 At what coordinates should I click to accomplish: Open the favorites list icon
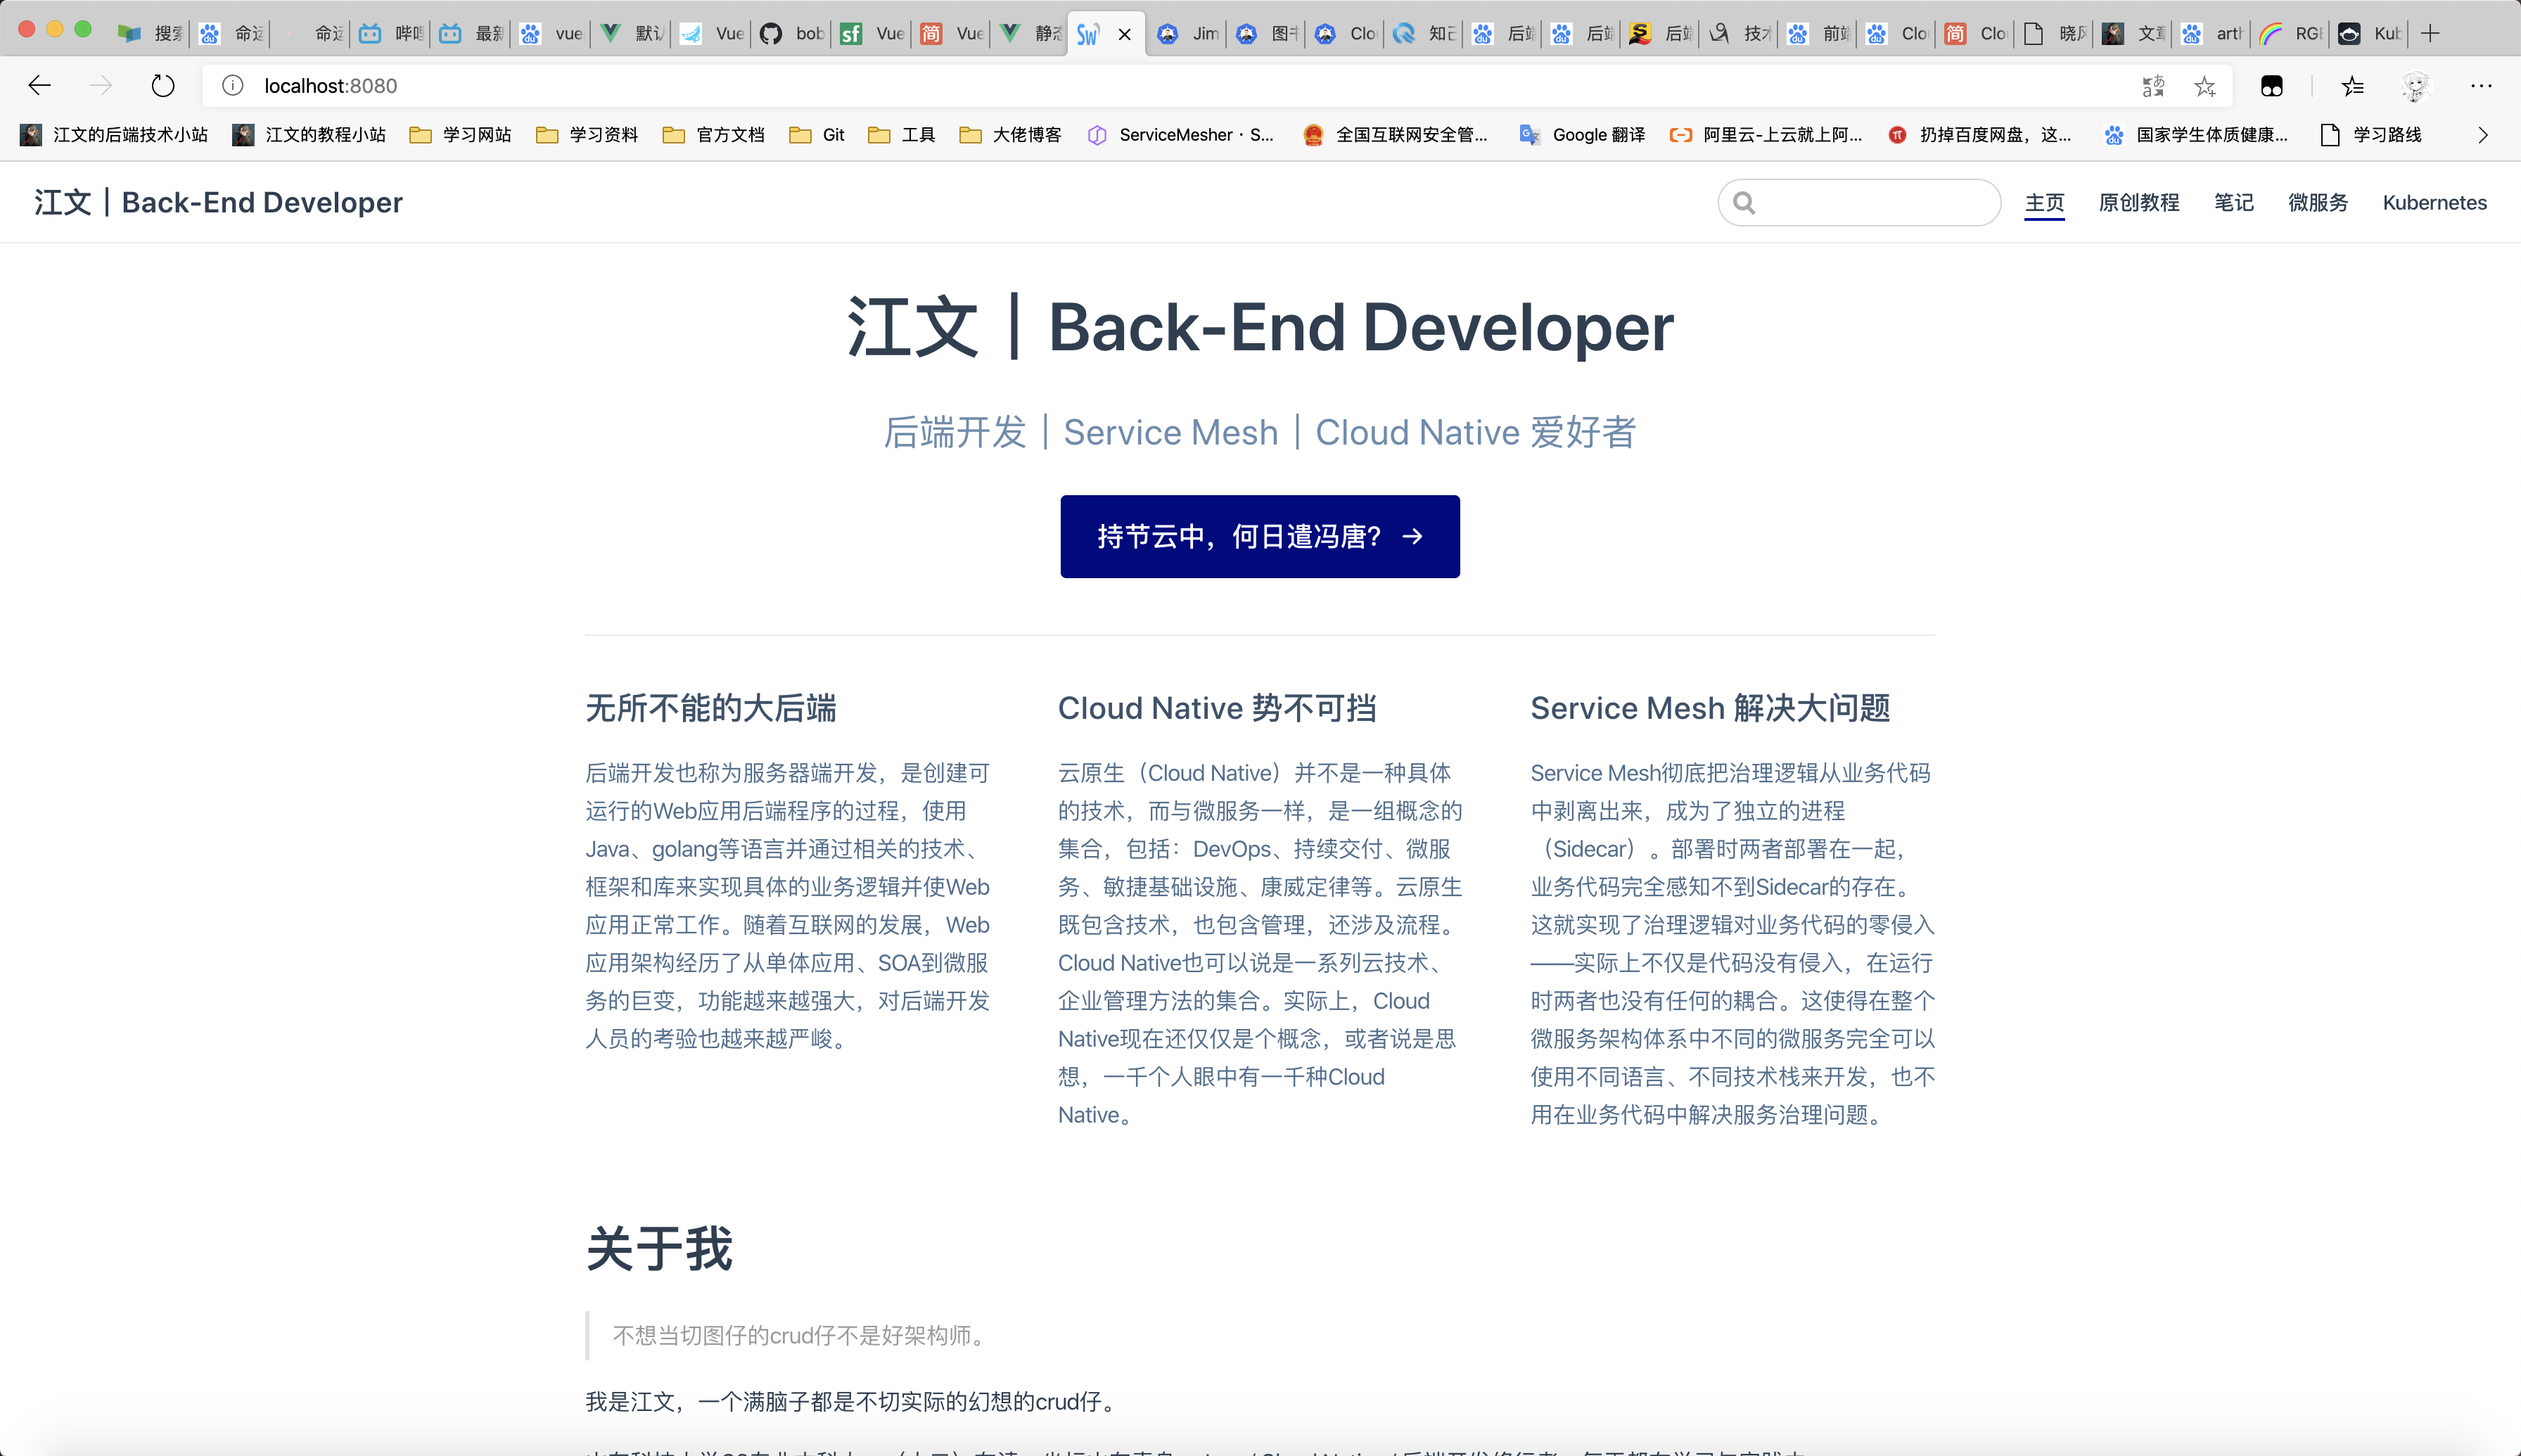(x=2352, y=86)
